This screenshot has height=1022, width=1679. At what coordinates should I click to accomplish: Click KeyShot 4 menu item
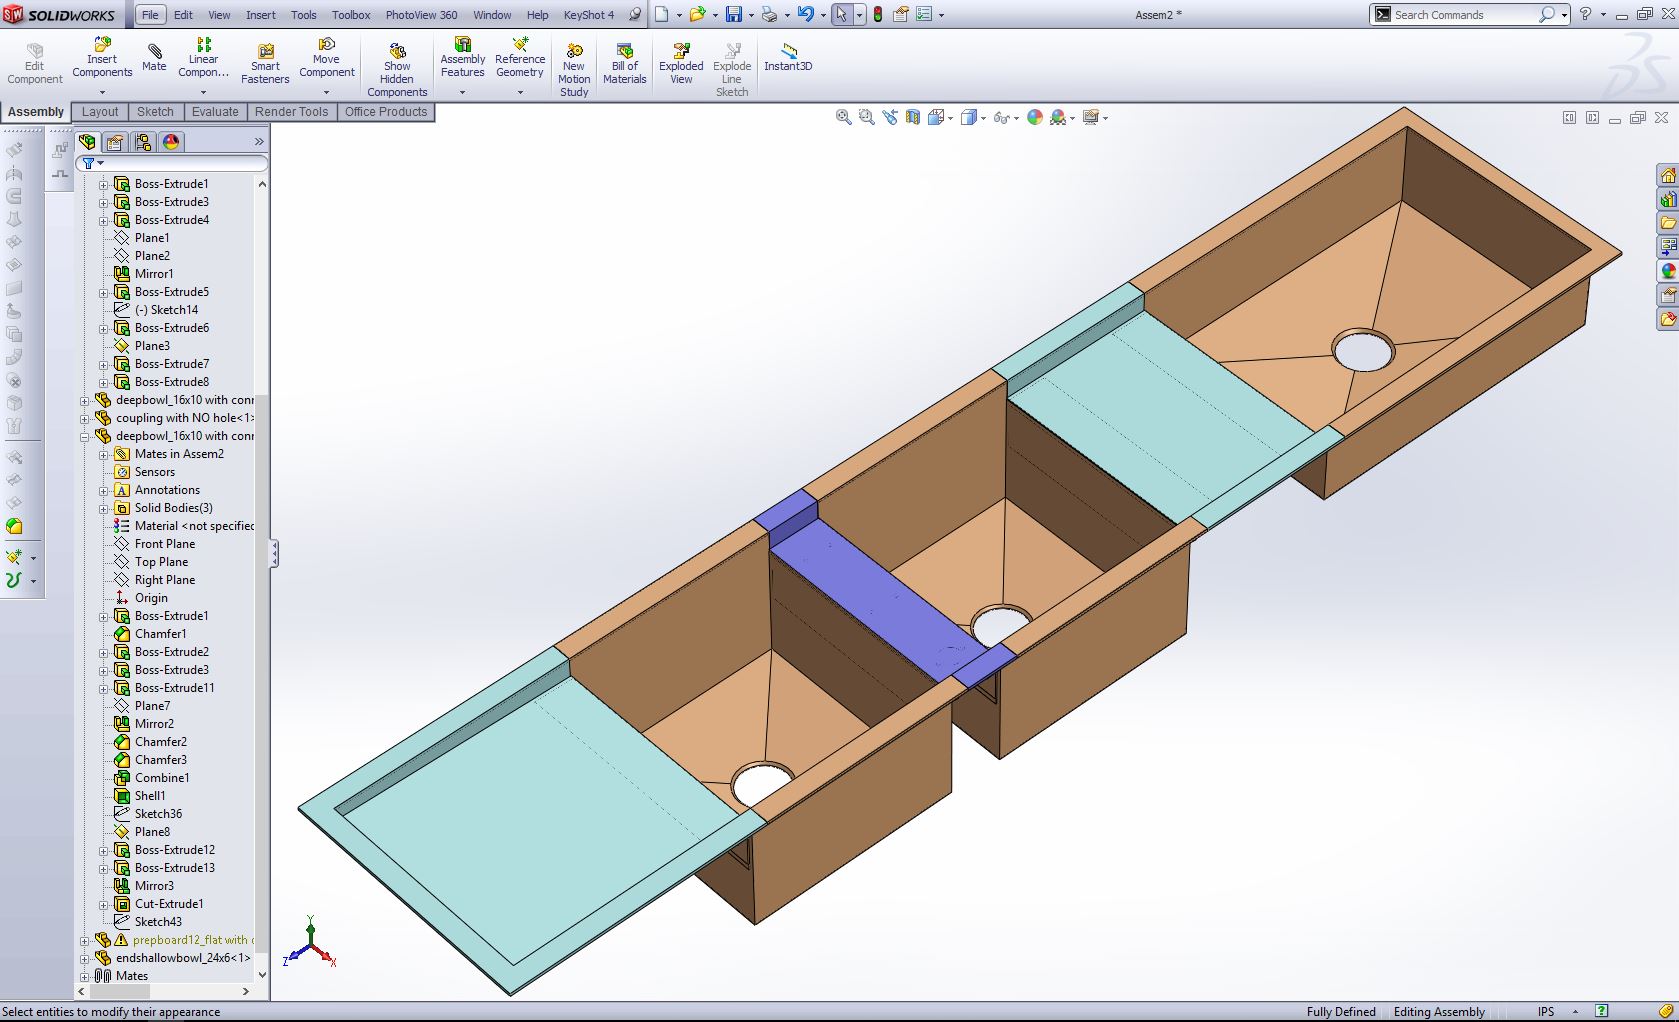point(589,15)
